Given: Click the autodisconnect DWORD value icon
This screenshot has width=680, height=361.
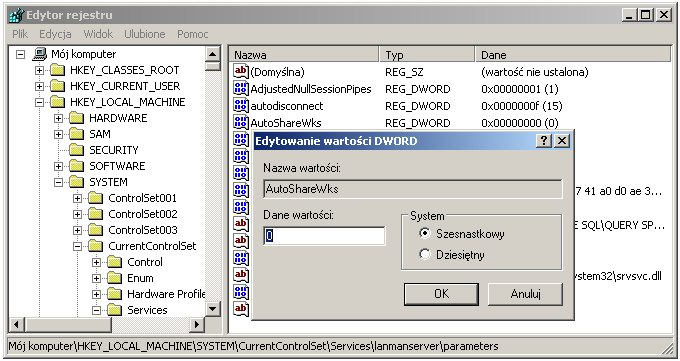Looking at the screenshot, I should tap(241, 105).
